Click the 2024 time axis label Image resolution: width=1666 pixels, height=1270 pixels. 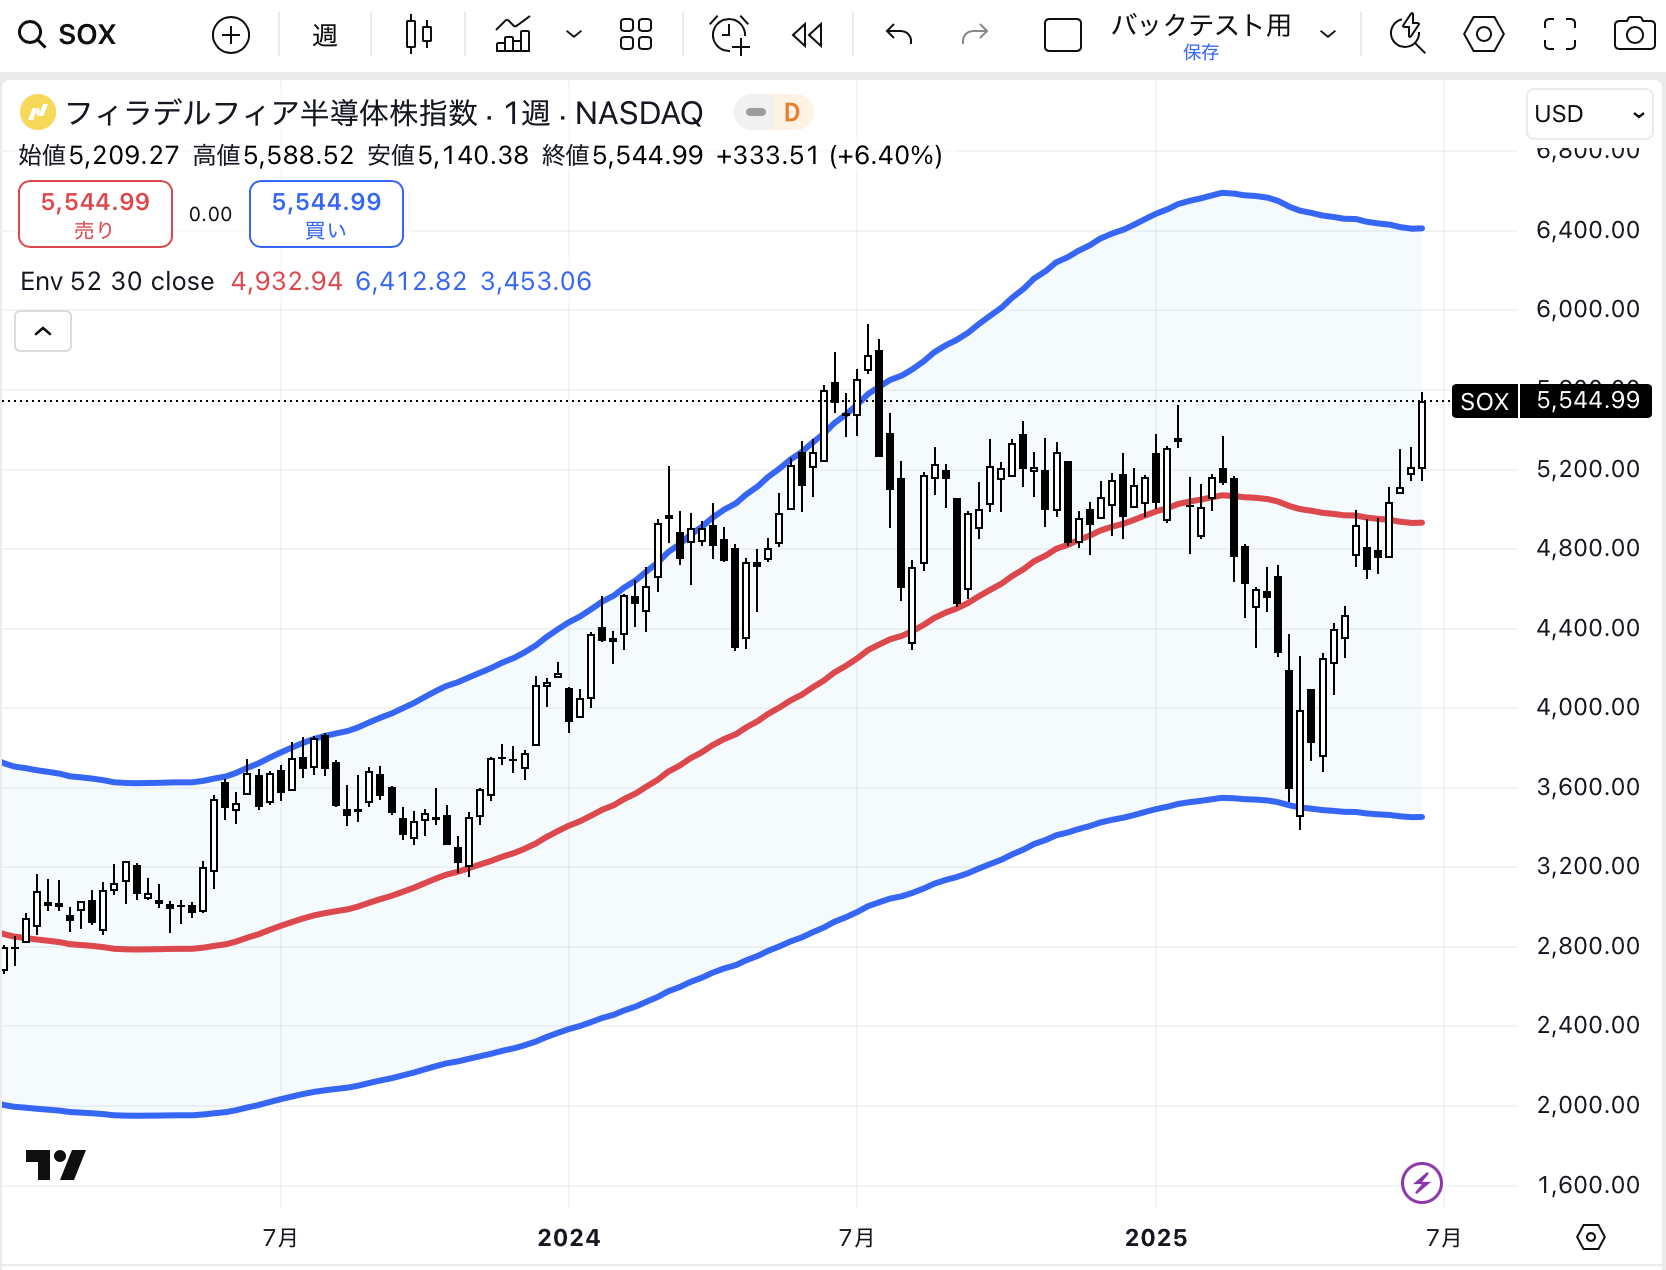point(569,1238)
